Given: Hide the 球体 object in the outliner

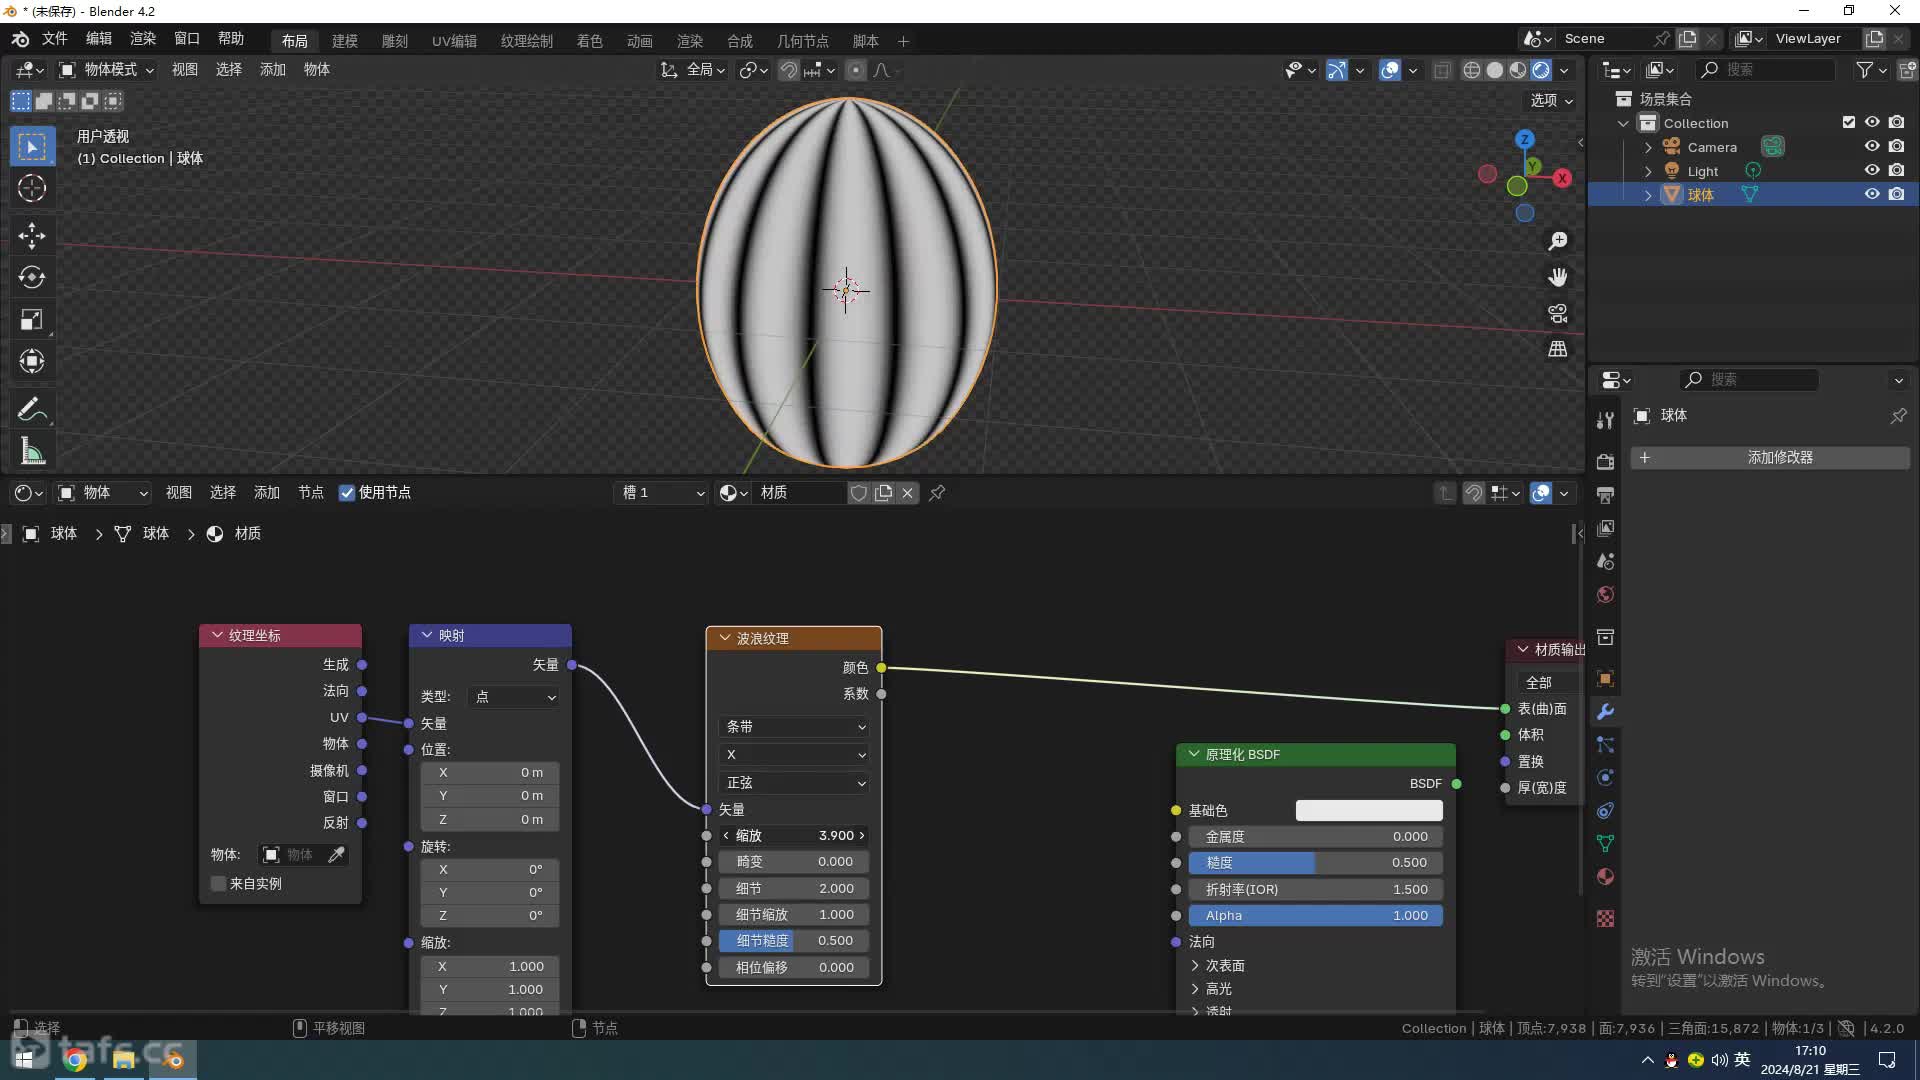Looking at the screenshot, I should pos(1871,194).
